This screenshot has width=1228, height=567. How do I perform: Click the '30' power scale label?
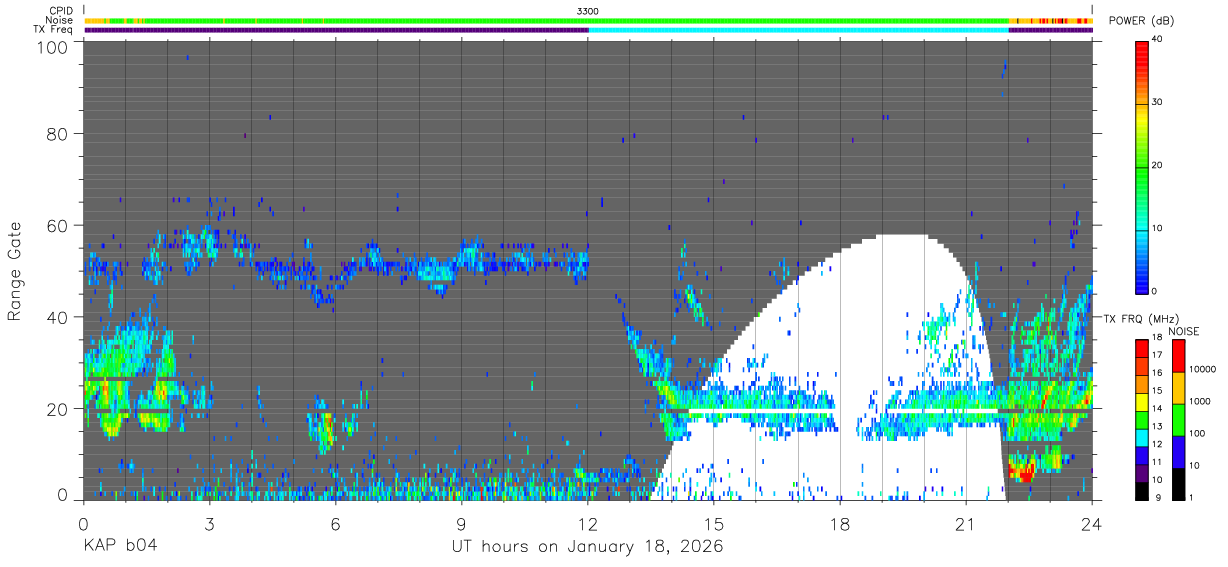pos(1158,103)
